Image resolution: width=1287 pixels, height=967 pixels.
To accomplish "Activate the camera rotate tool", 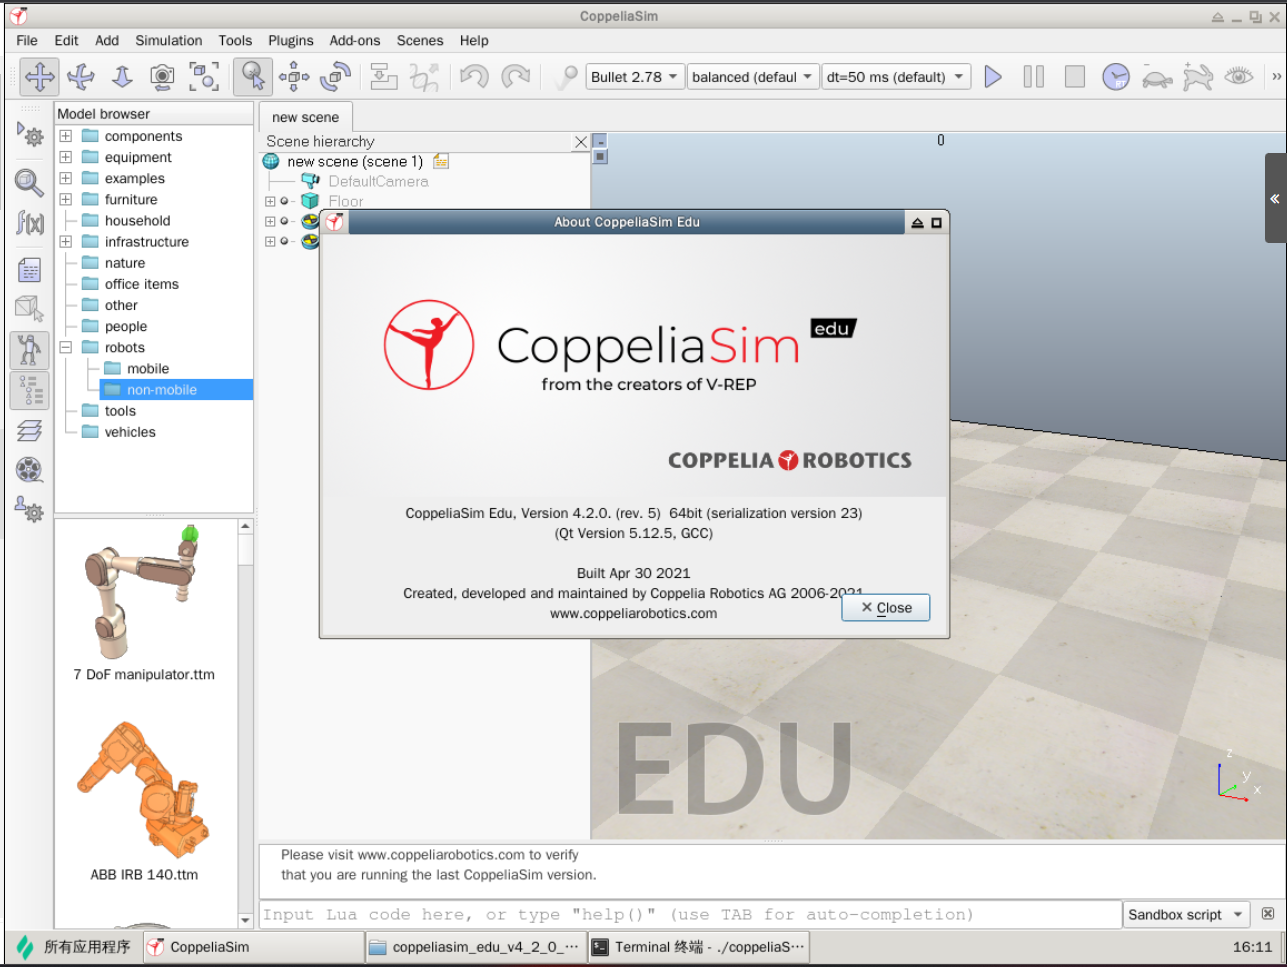I will point(81,76).
